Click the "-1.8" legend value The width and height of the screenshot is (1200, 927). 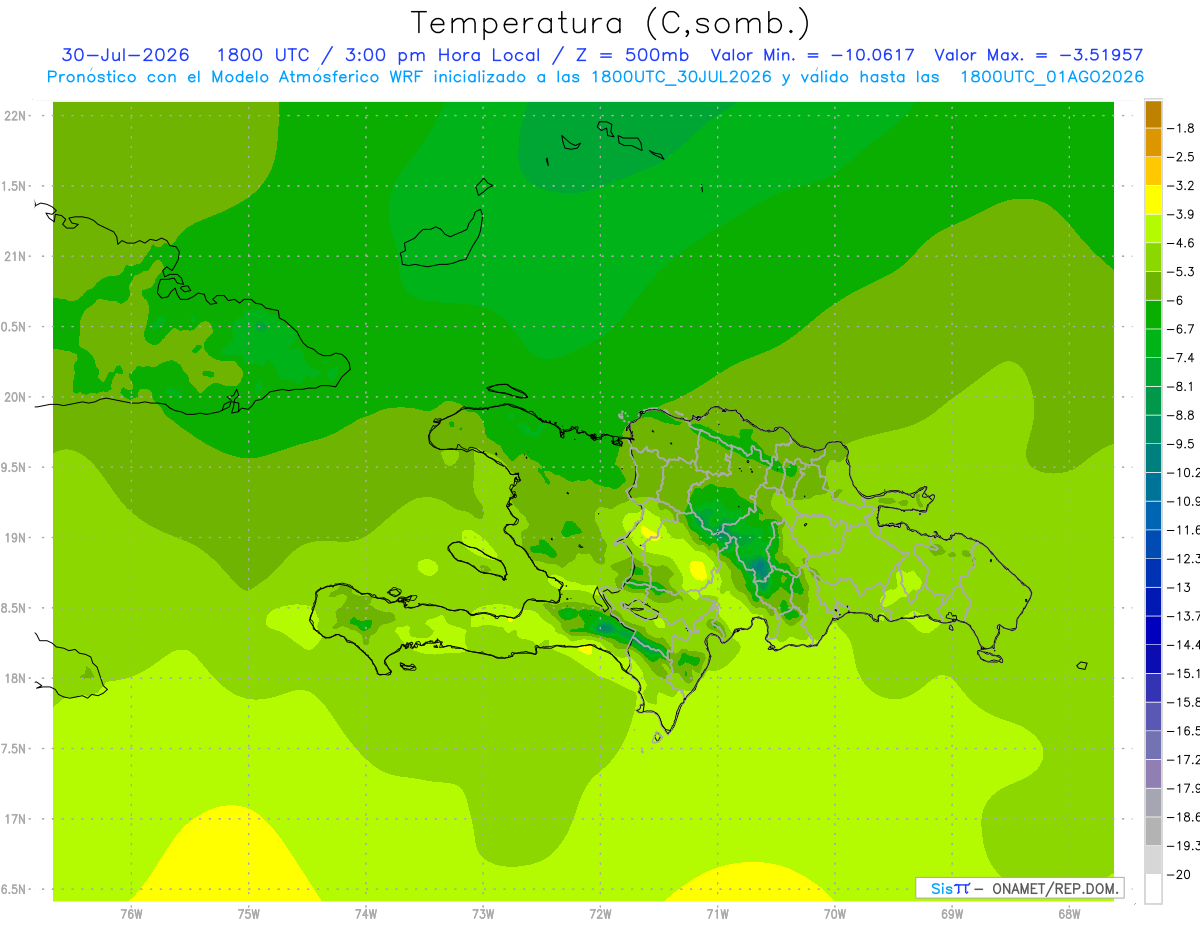(x=1182, y=128)
